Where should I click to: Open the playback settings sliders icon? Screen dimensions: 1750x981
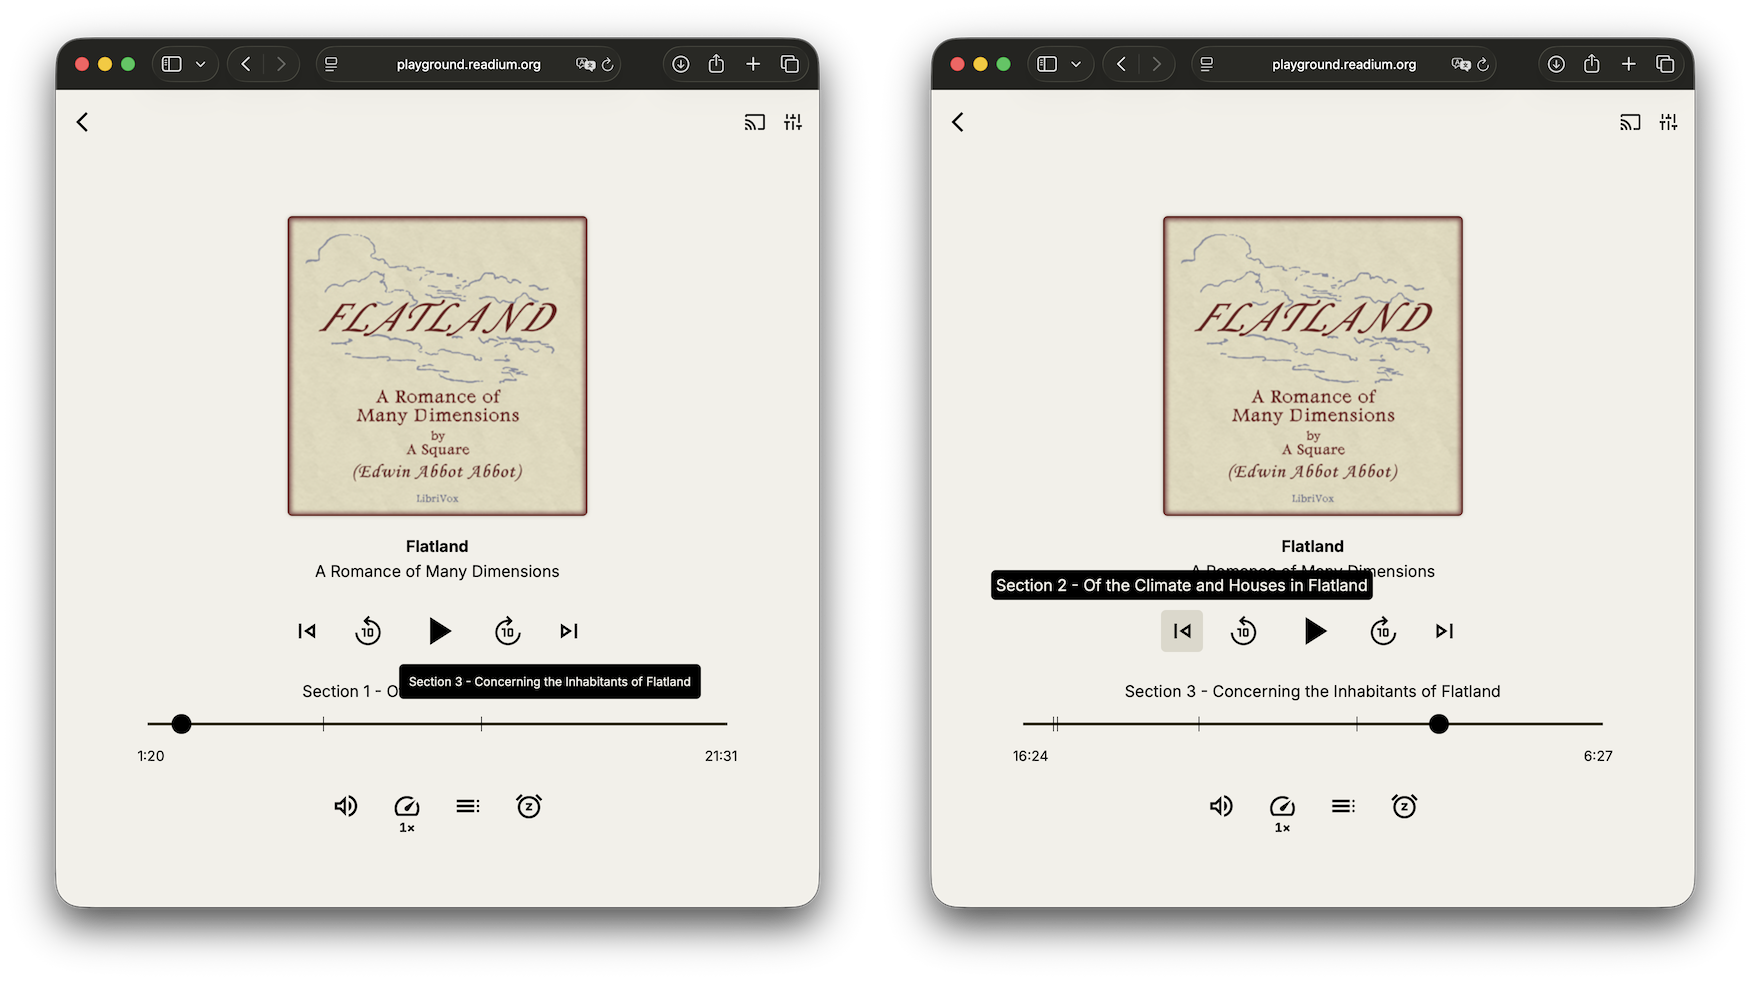tap(793, 121)
